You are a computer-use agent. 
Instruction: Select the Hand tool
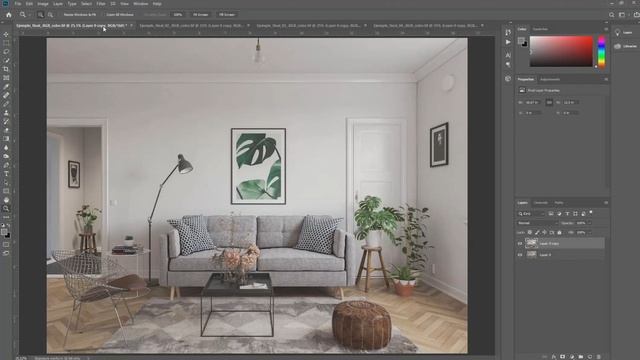click(x=6, y=200)
